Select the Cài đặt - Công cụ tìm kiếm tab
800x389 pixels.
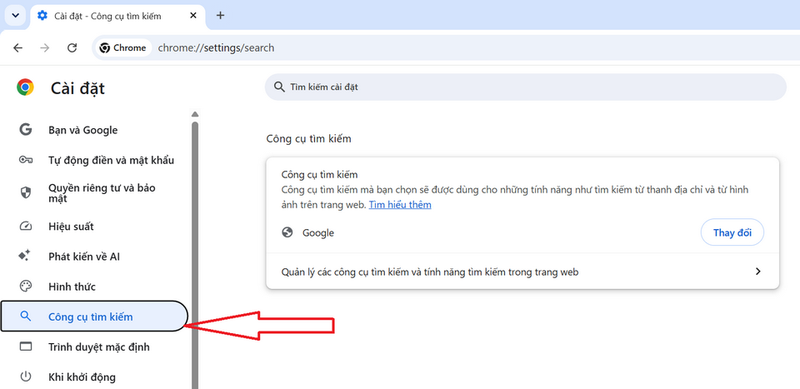[118, 16]
